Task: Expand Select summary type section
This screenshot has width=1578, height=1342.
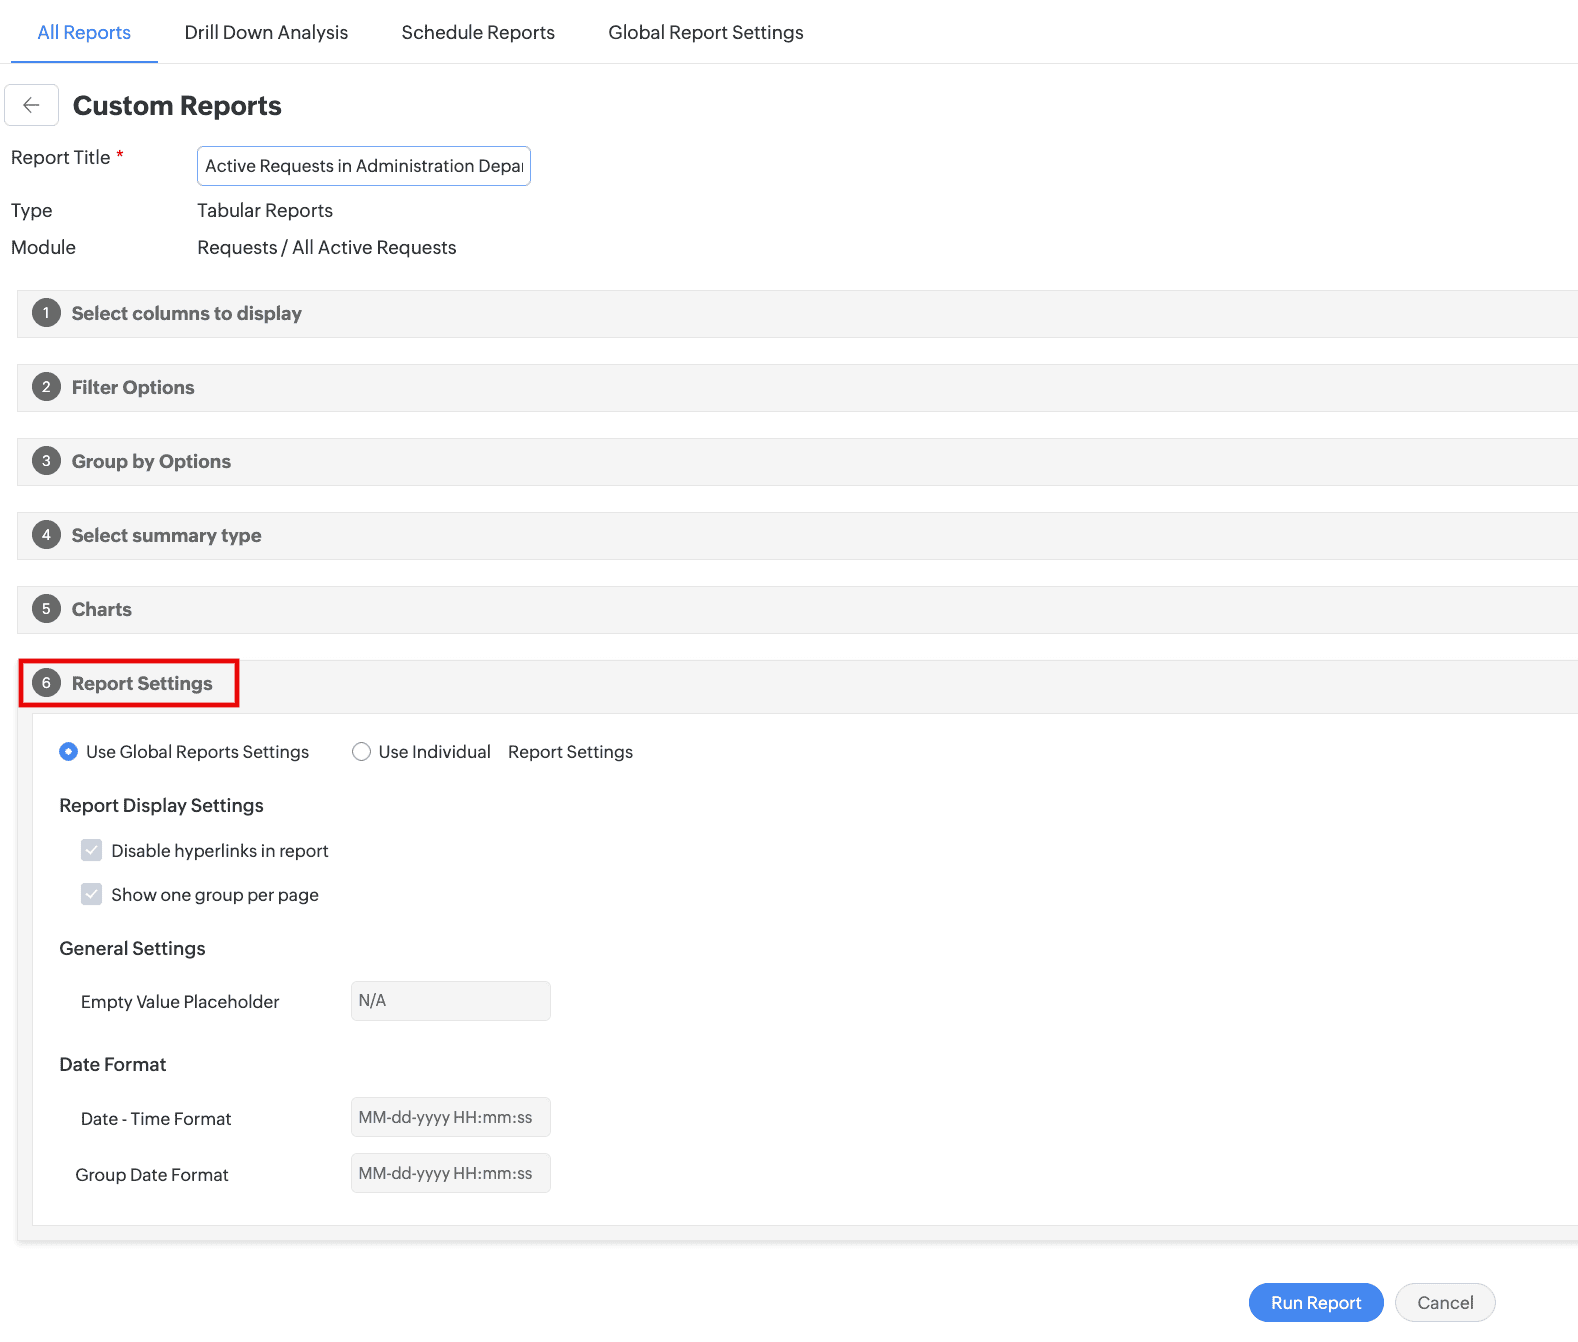Action: [x=797, y=536]
